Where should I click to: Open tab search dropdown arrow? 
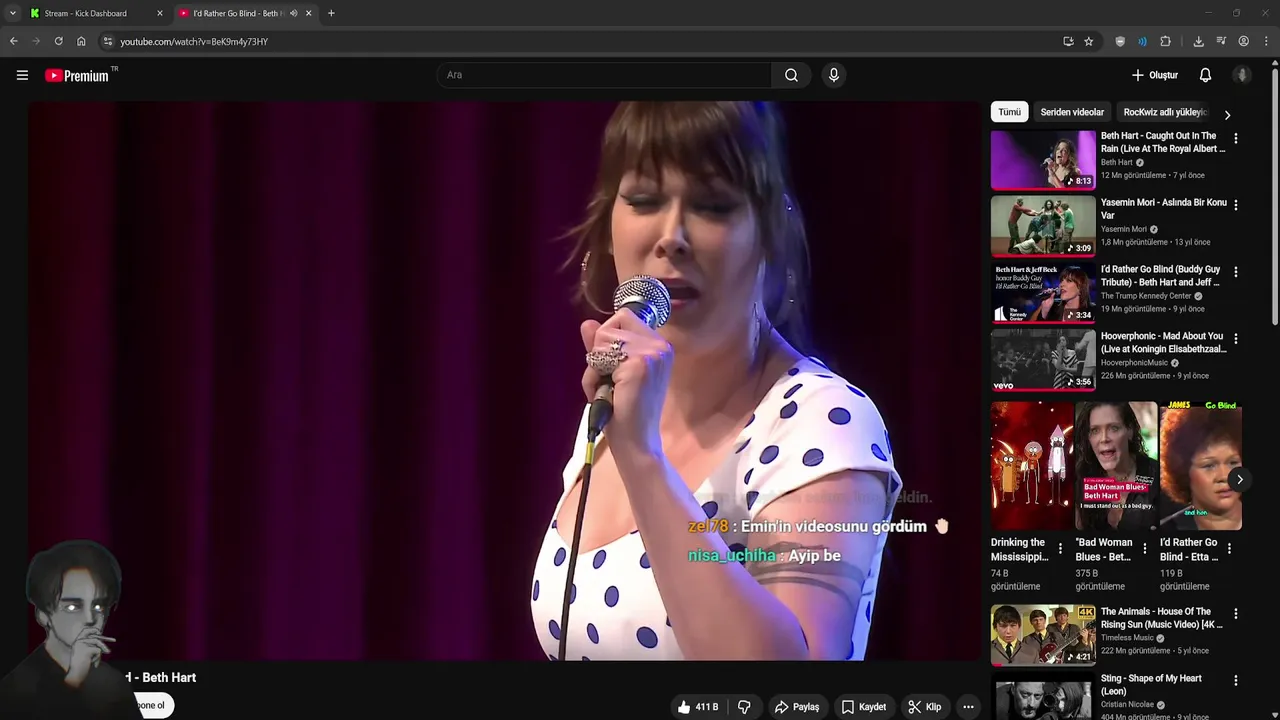12,13
